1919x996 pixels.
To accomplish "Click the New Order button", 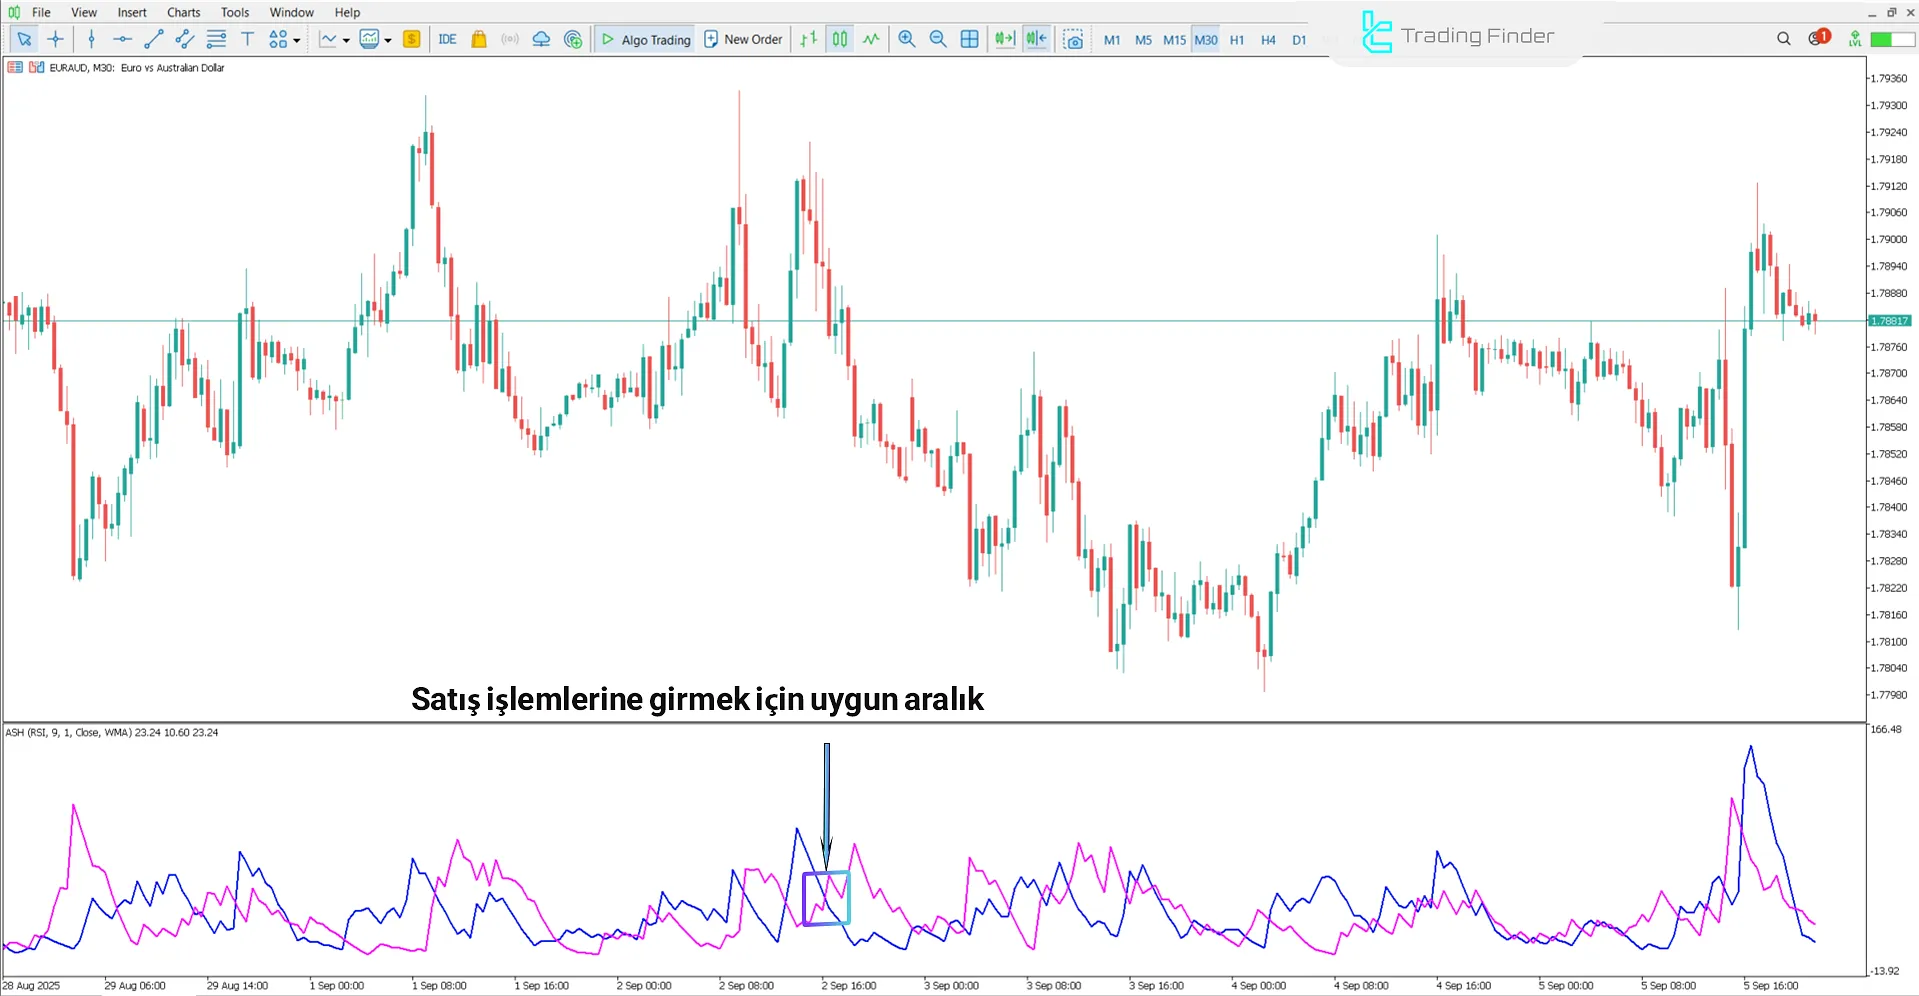I will [743, 39].
